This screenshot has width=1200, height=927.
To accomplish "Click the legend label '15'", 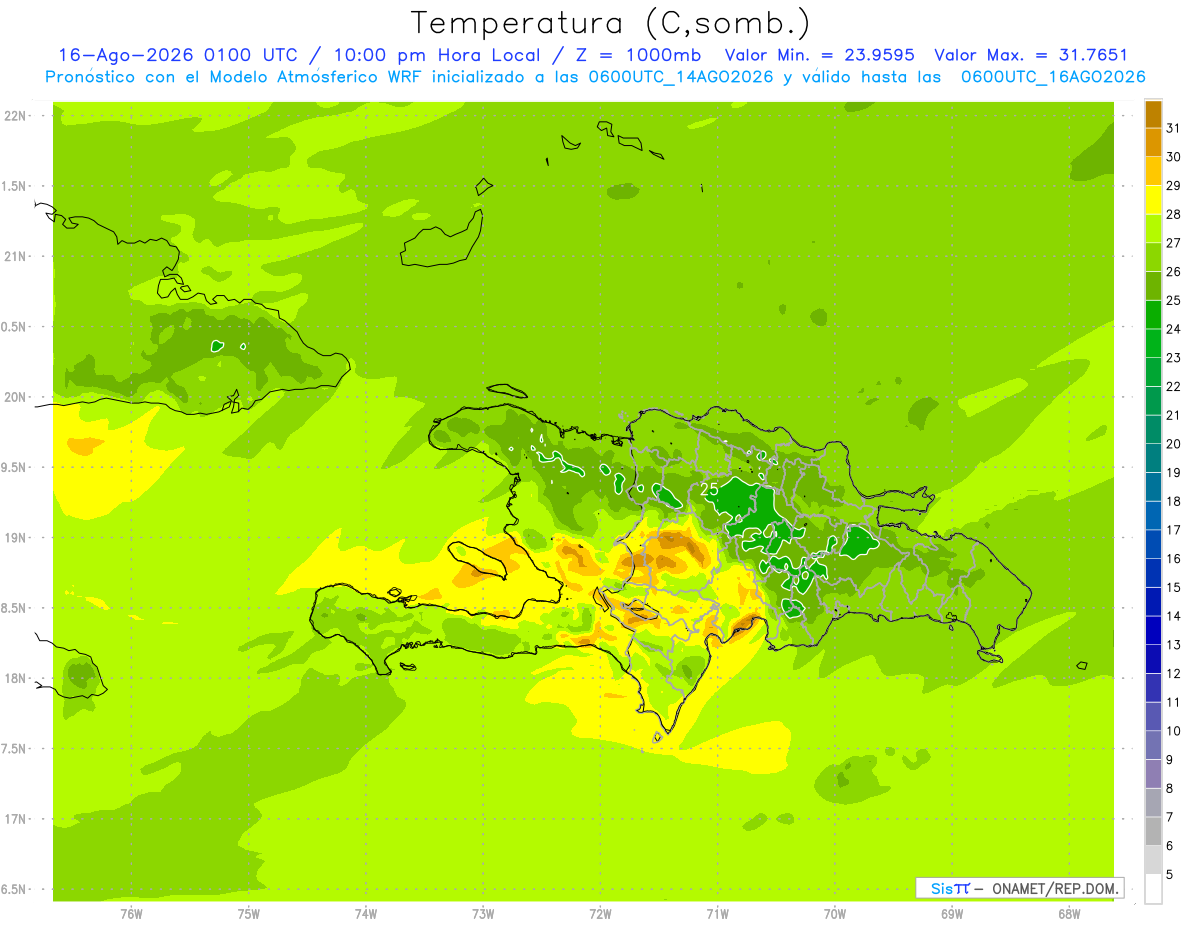I will tap(1173, 587).
